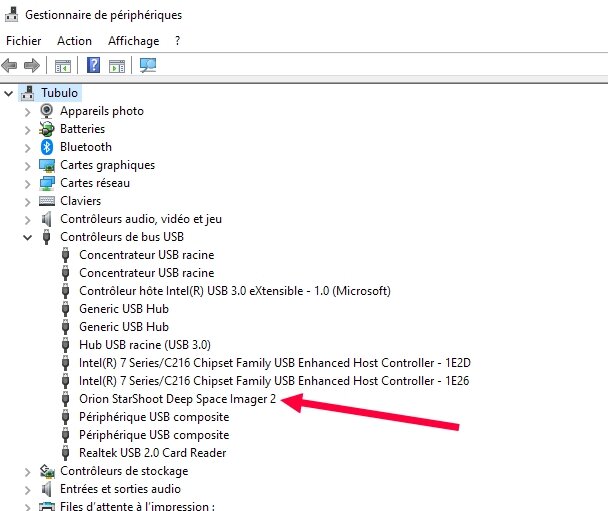Select the Cartes graphiques label
The image size is (608, 511).
(107, 165)
